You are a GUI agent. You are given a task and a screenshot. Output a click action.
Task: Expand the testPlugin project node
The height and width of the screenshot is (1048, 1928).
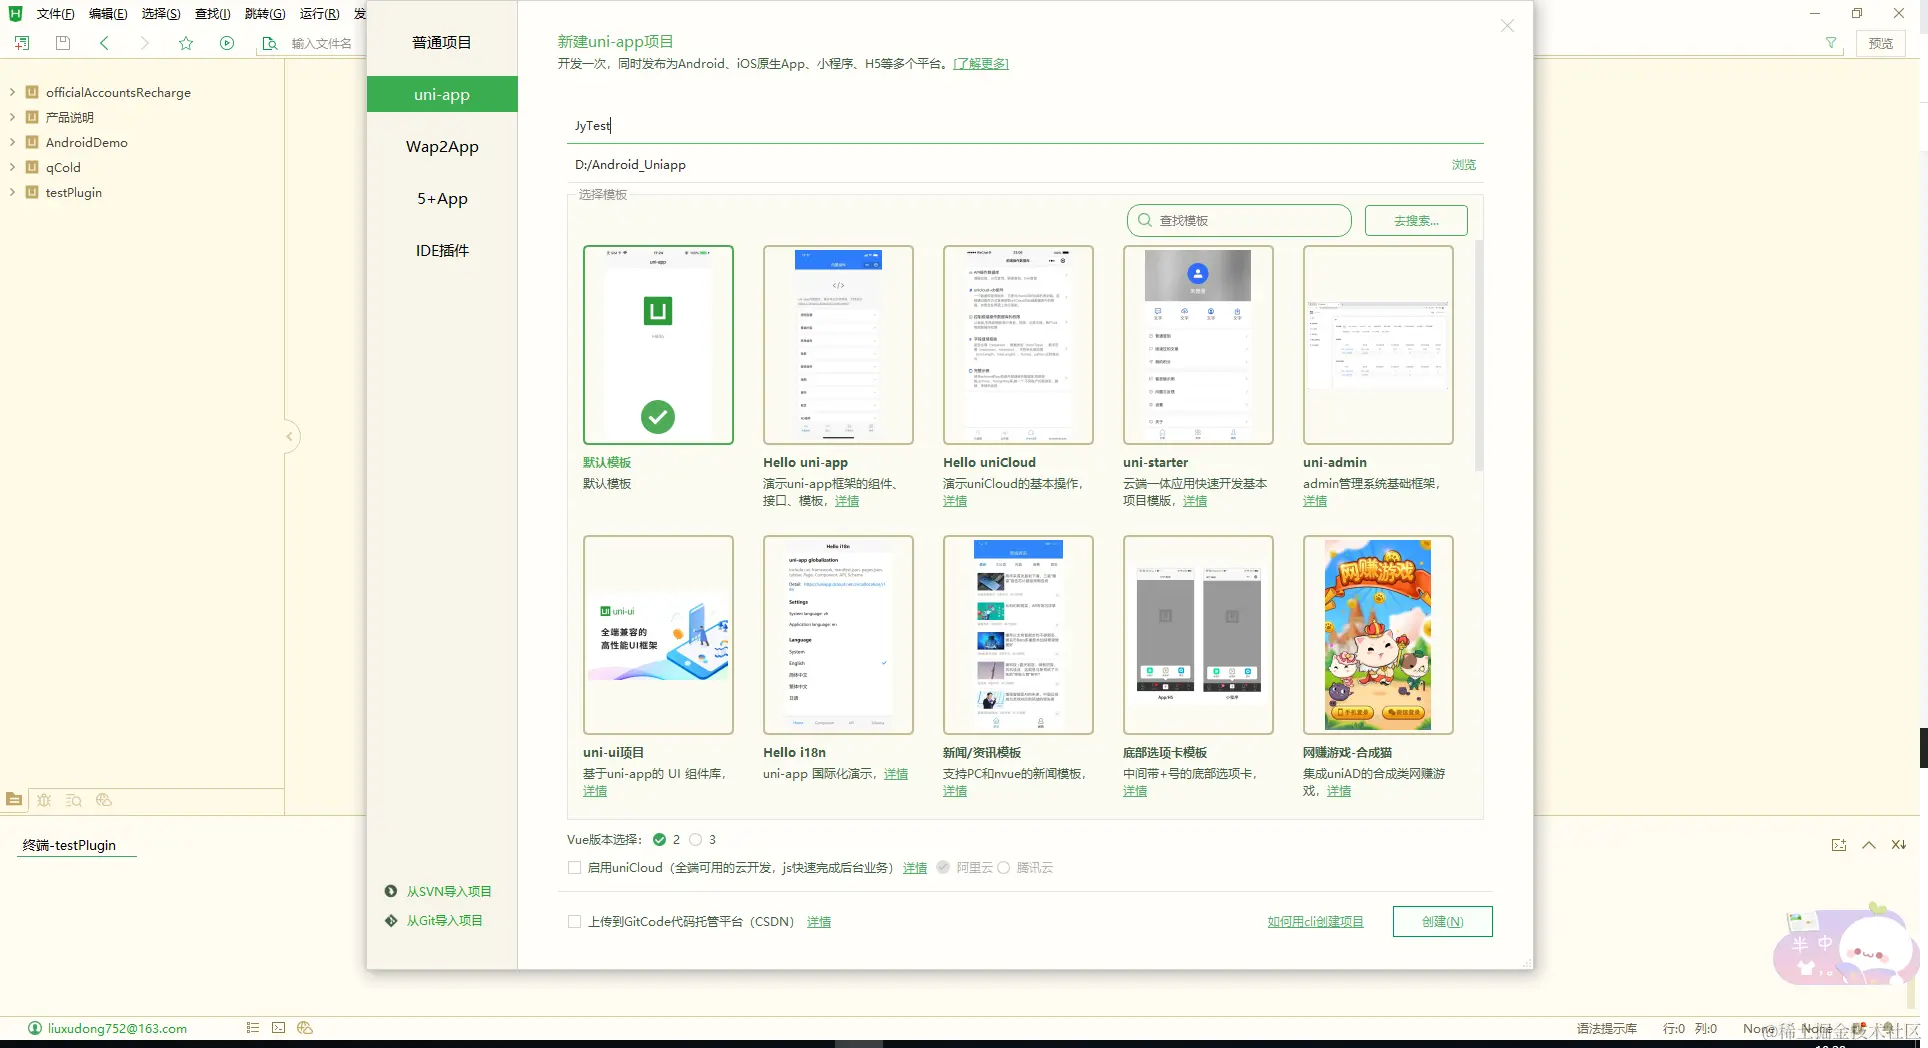12,192
